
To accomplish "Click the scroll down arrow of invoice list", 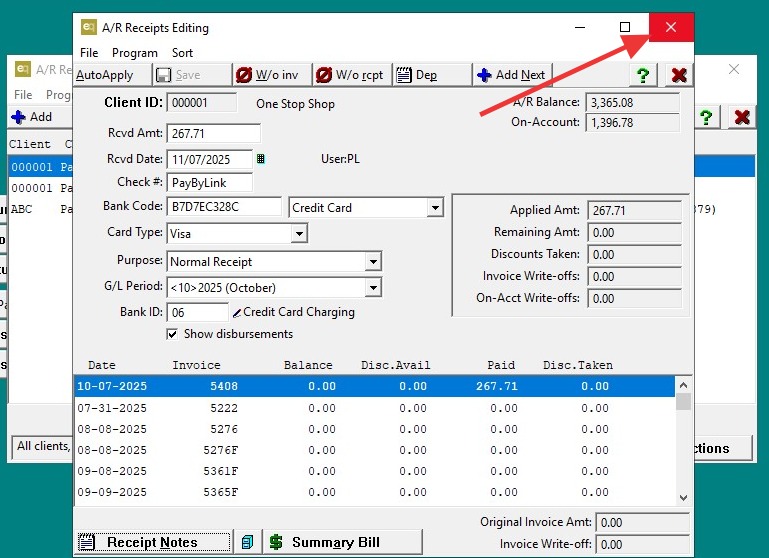I will click(x=684, y=497).
